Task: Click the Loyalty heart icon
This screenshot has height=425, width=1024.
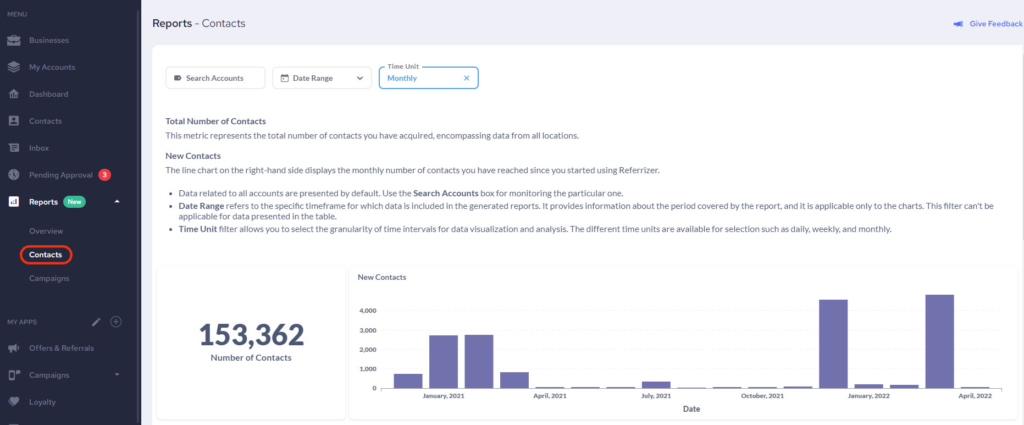Action: click(x=14, y=402)
